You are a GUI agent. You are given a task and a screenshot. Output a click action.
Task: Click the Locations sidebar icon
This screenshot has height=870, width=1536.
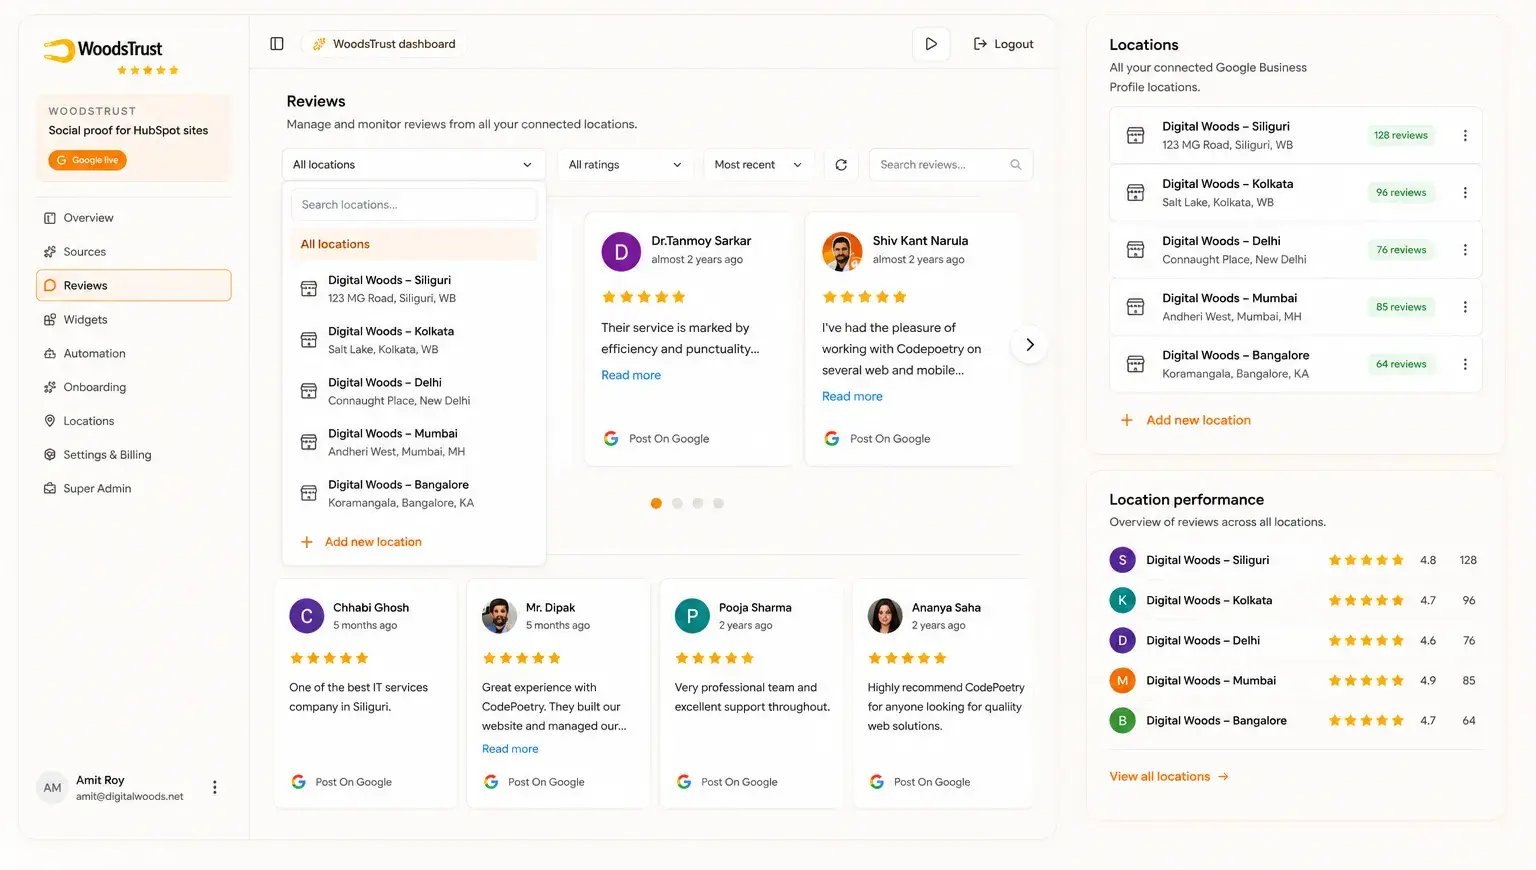[x=50, y=421]
